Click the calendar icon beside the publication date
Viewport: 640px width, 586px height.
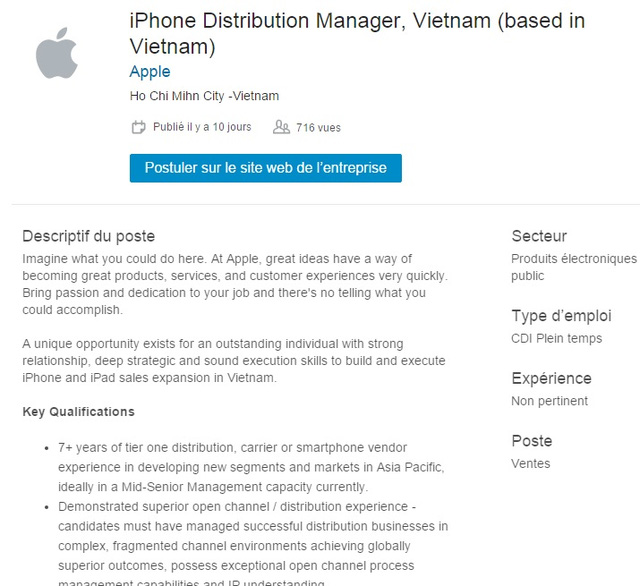139,127
